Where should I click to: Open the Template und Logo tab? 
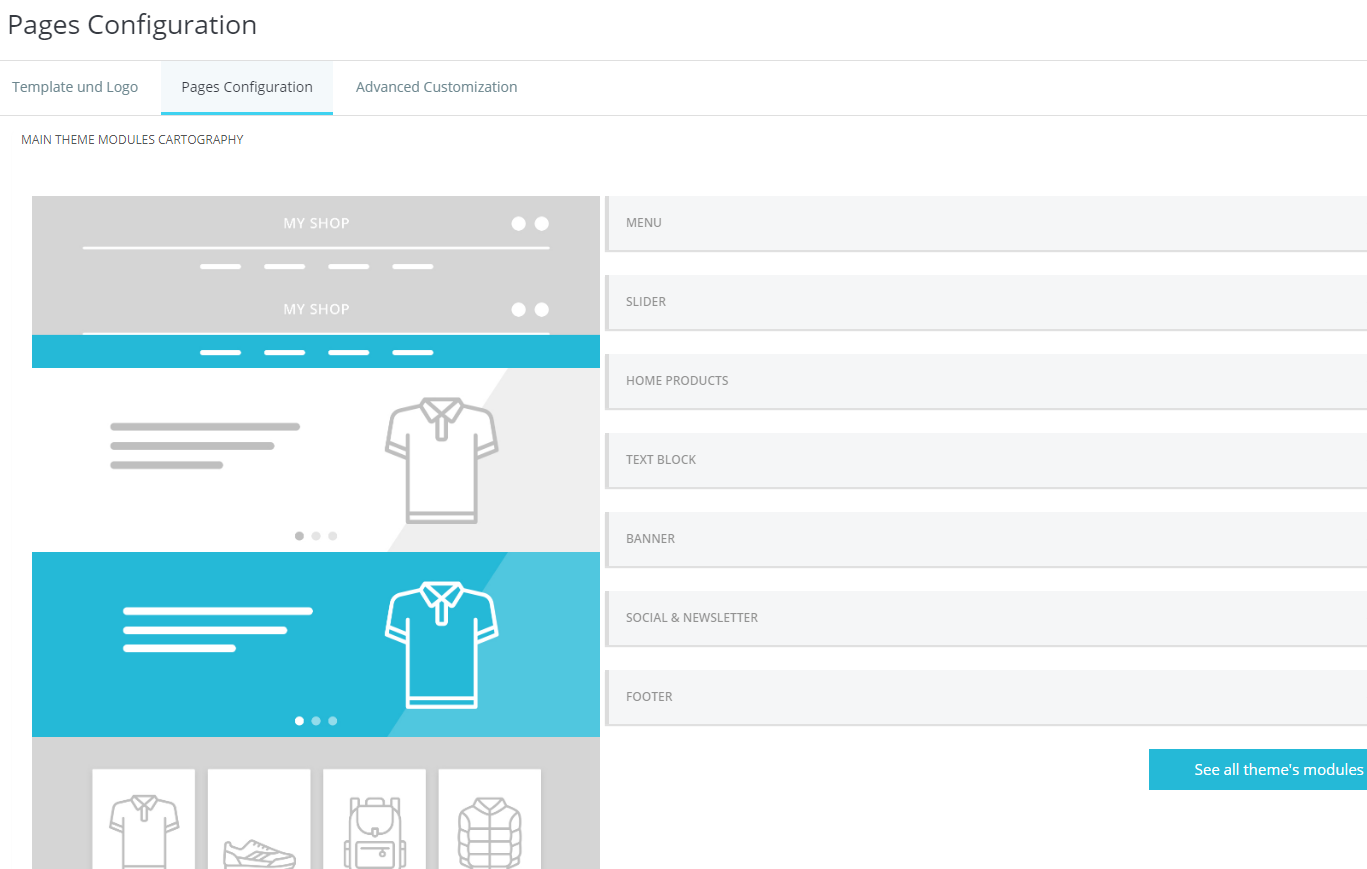click(x=75, y=87)
